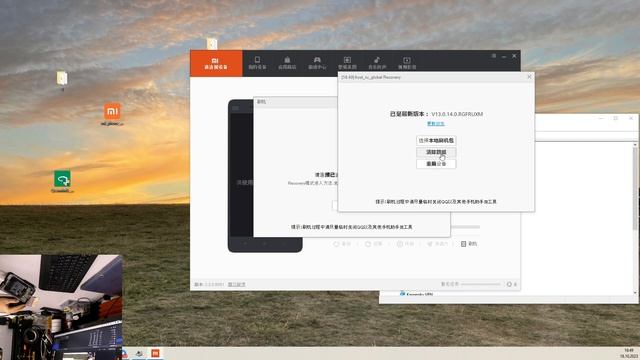
Task: Click the backup action with the circular icon
Action: coord(342,244)
